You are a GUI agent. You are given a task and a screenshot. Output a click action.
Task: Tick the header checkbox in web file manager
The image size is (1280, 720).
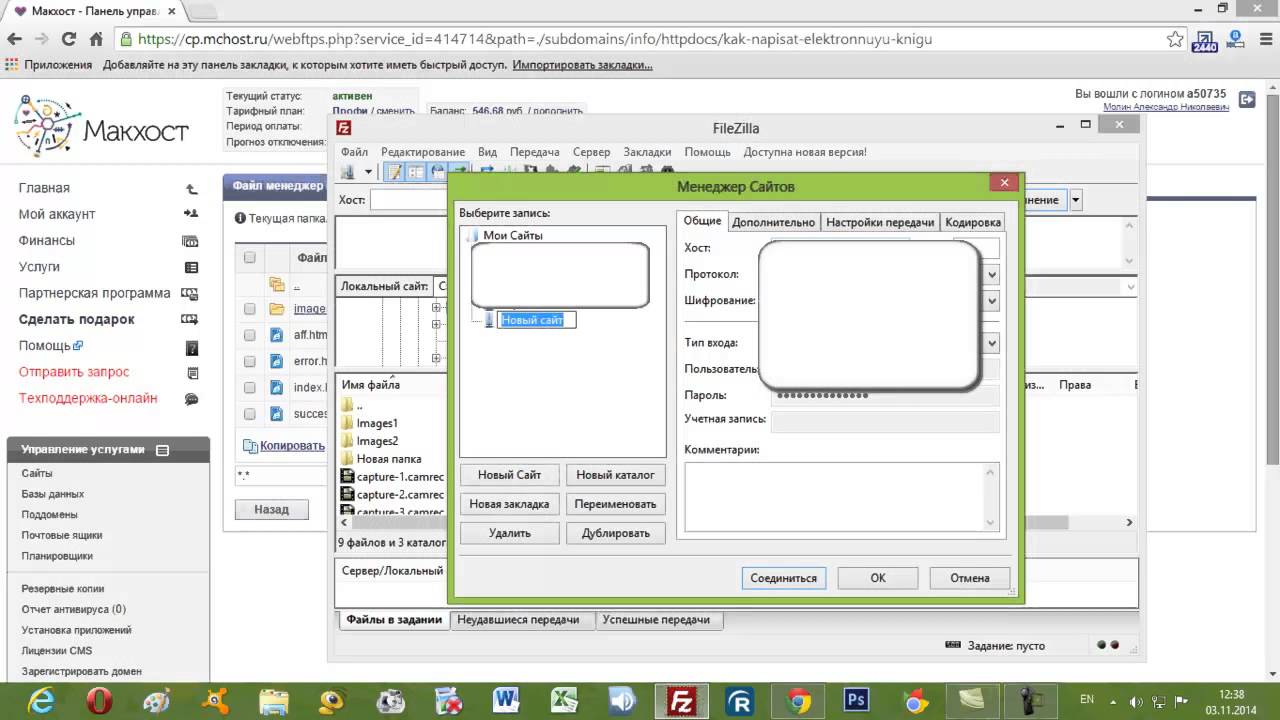tap(250, 258)
